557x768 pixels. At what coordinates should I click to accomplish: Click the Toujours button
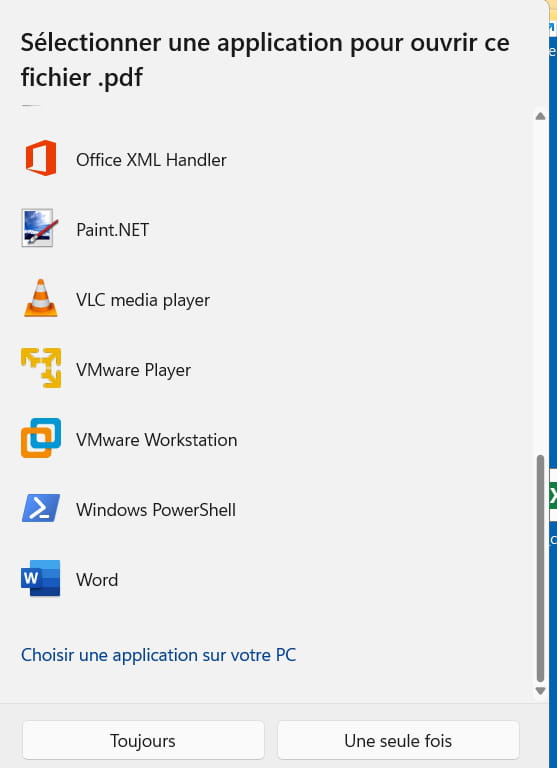143,740
